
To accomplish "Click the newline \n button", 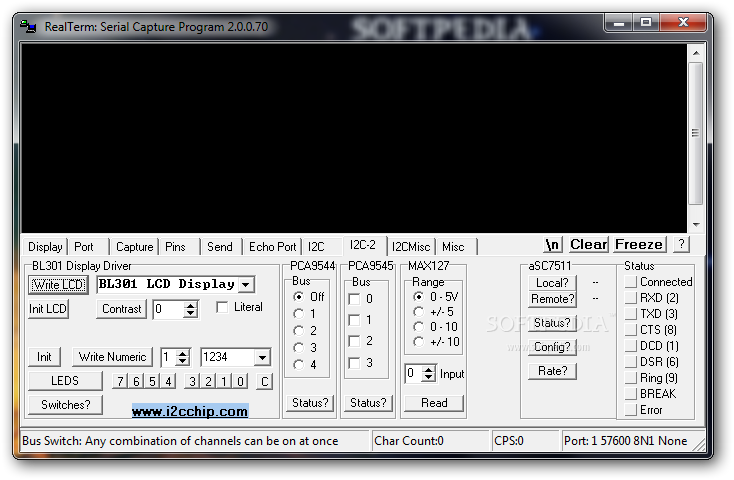I will coord(553,245).
